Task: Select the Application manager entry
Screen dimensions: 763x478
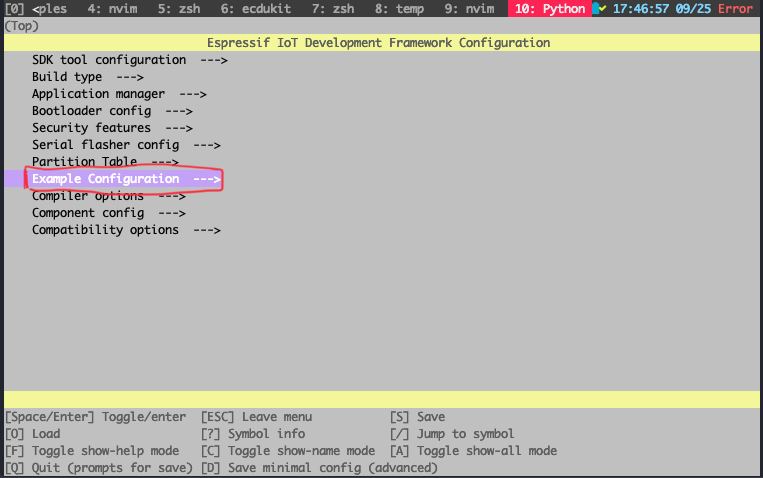Action: [119, 94]
